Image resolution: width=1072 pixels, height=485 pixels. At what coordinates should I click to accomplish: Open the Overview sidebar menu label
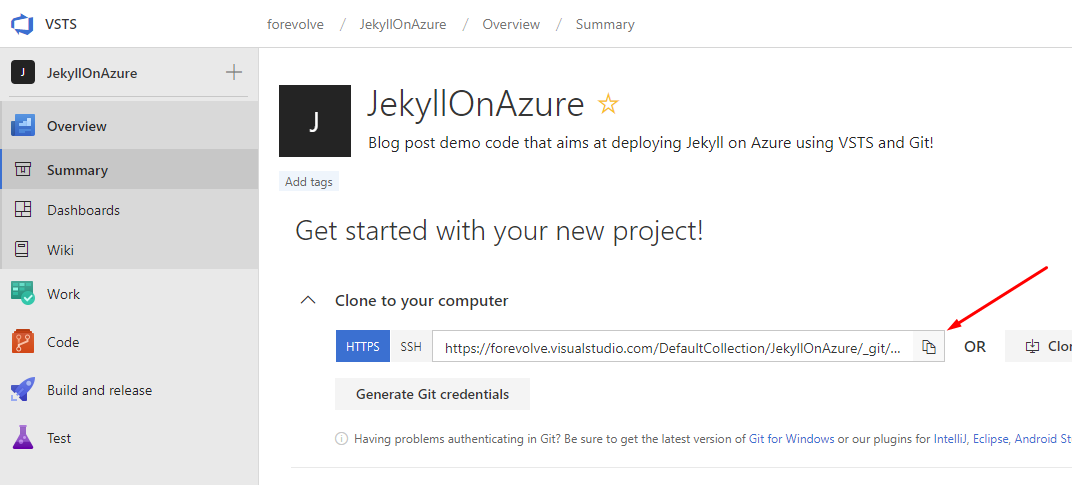[x=77, y=127]
